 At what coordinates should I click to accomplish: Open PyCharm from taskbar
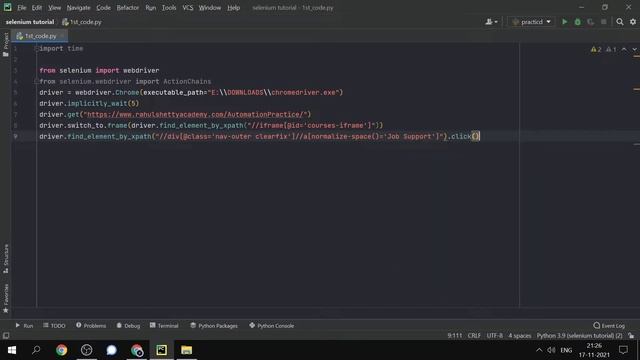click(x=162, y=350)
